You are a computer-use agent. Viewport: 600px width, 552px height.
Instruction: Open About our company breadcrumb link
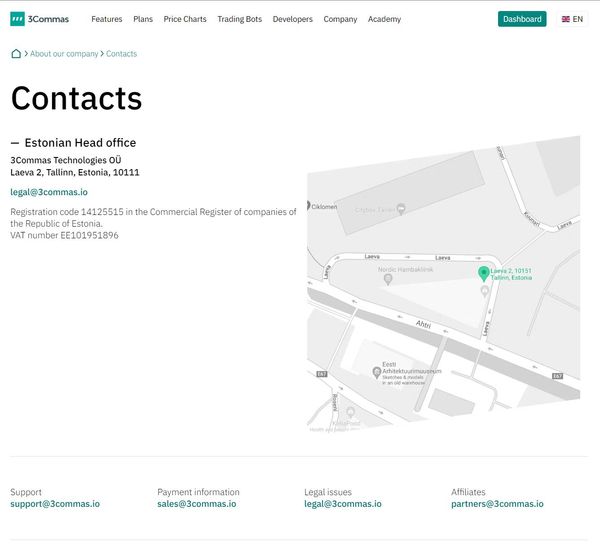coord(64,54)
